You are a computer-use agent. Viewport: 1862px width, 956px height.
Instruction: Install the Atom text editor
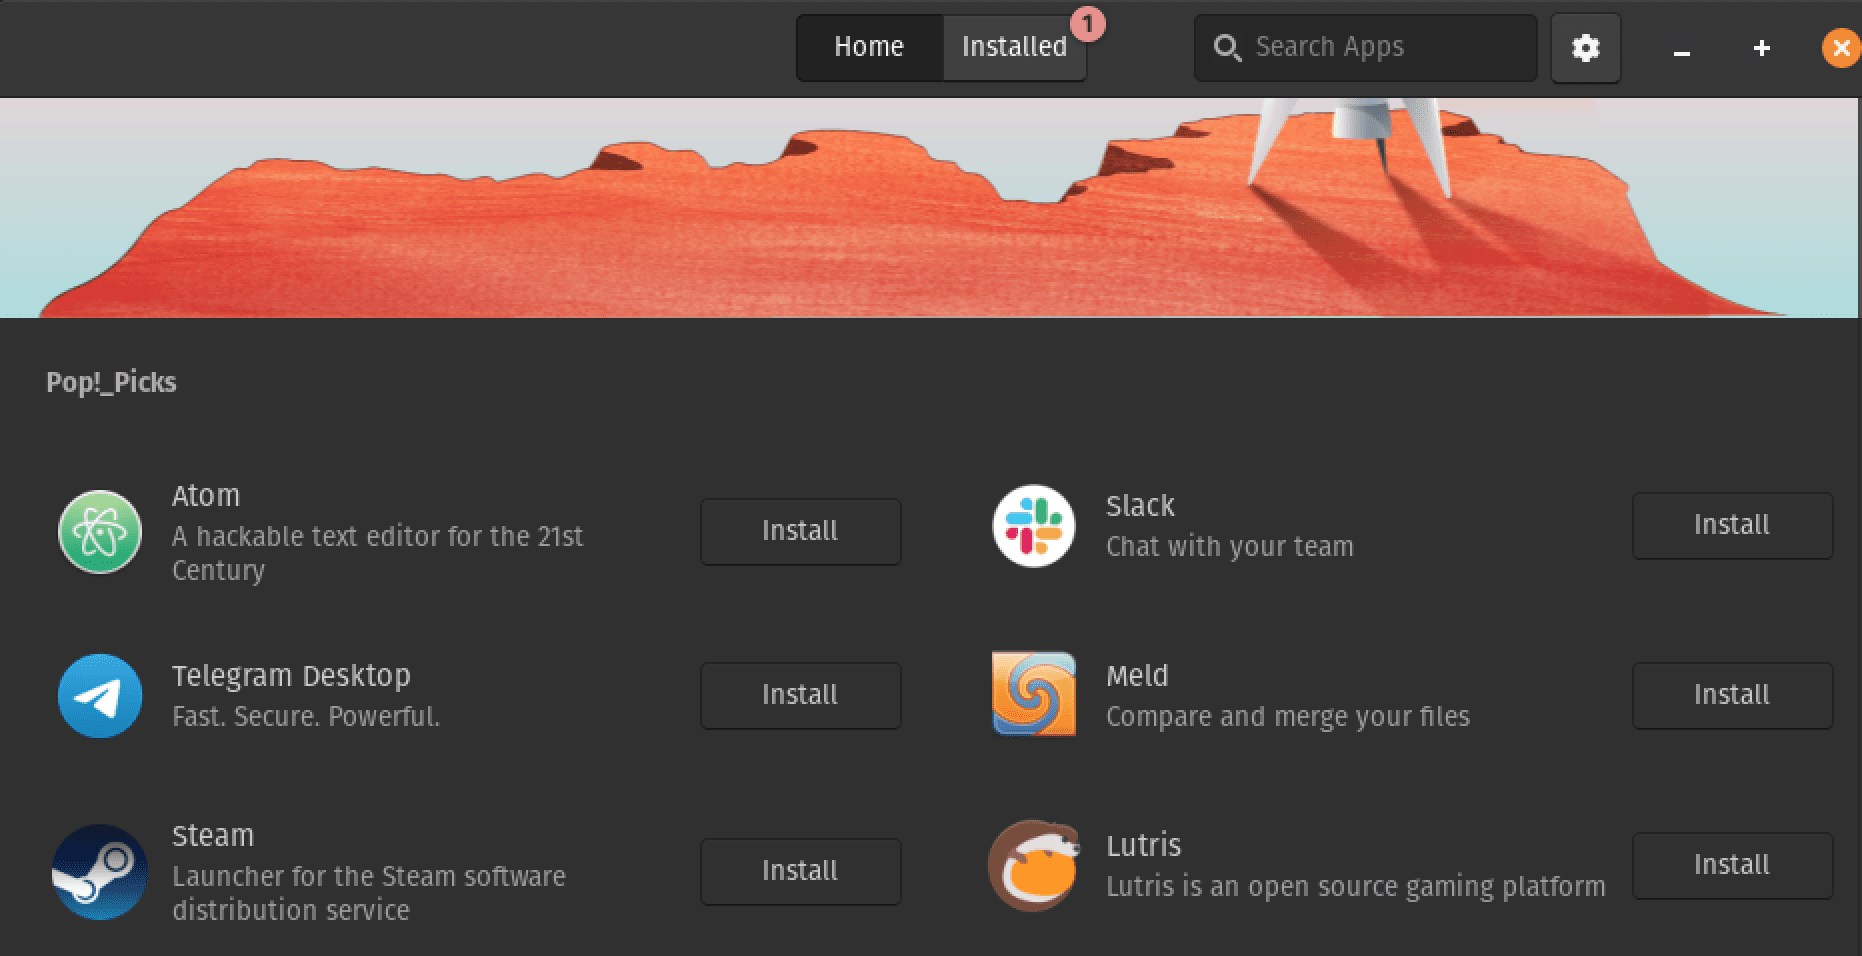point(800,531)
